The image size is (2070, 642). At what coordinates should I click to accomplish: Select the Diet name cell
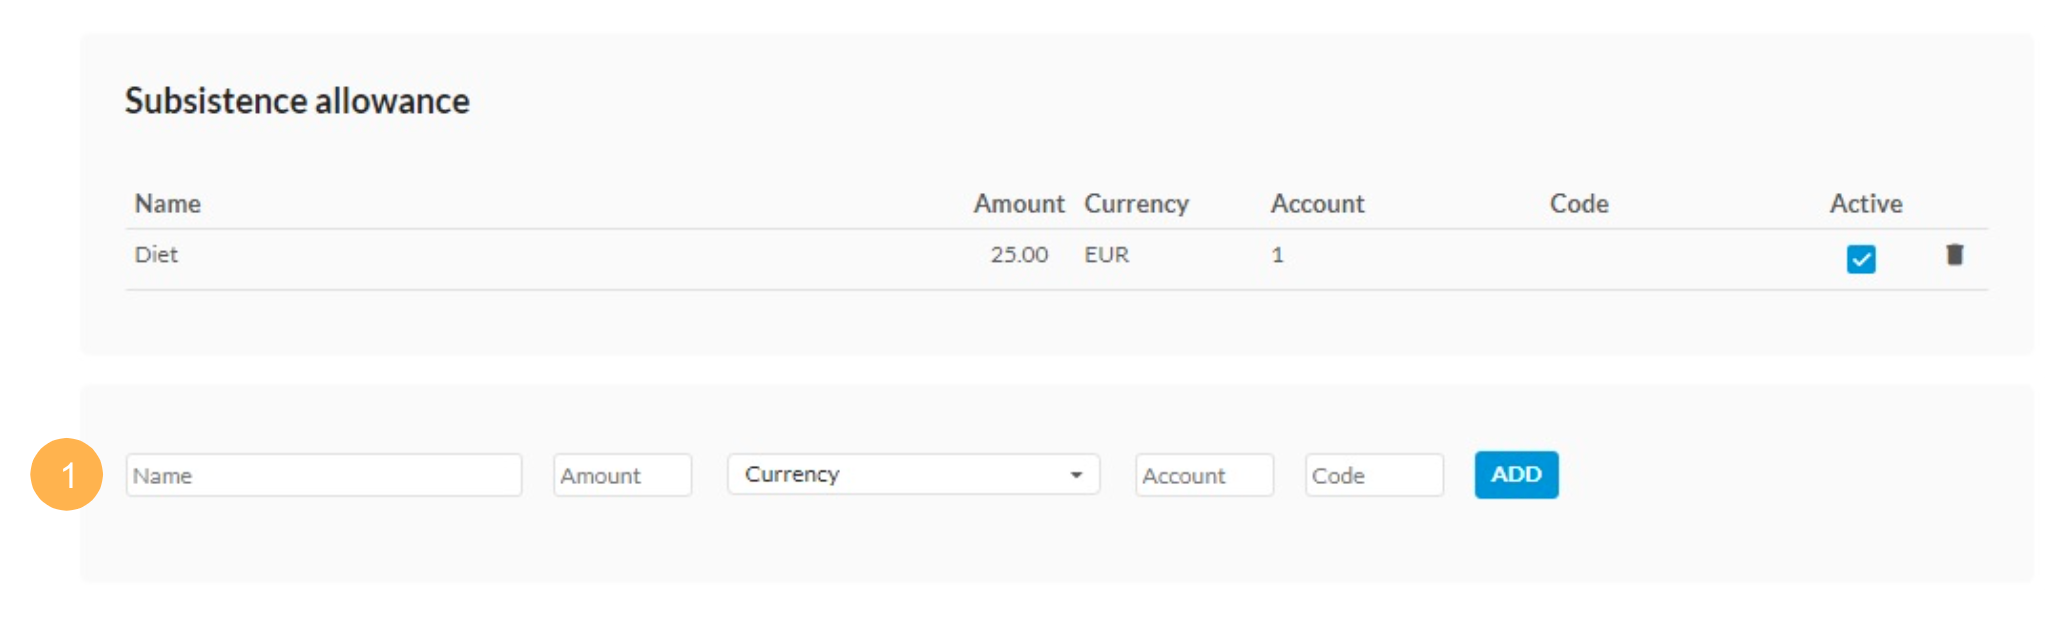coord(156,255)
